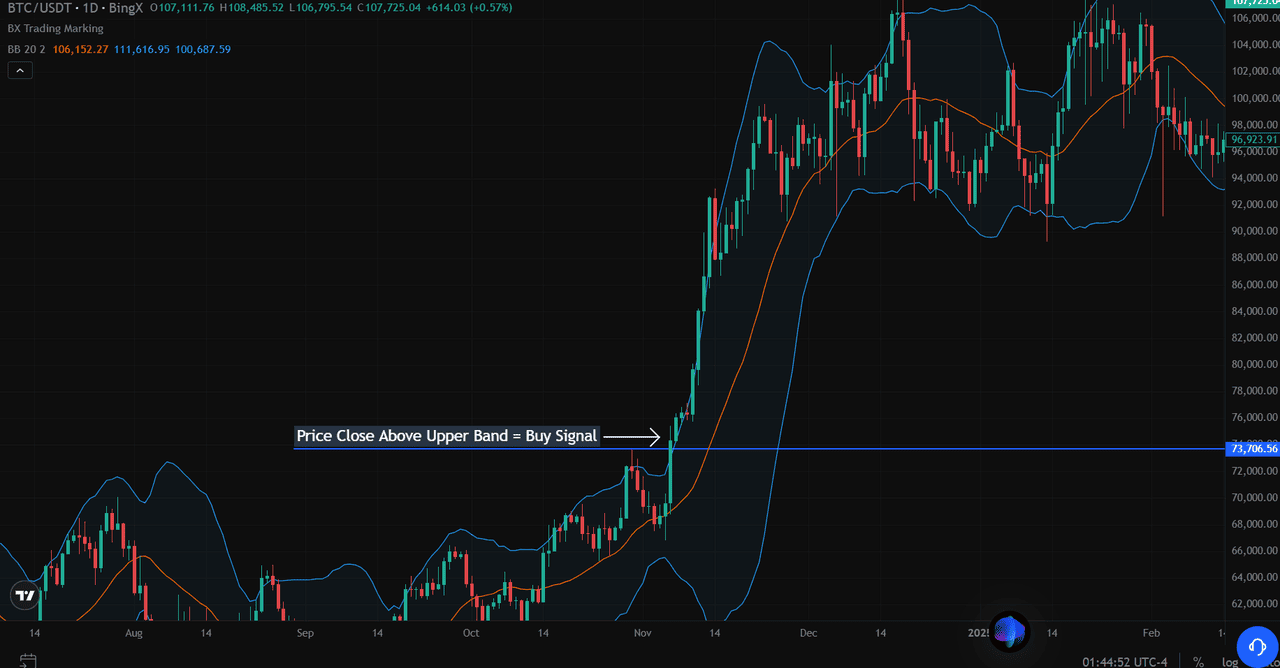This screenshot has height=668, width=1280.
Task: Click the 64,000.00 price axis label
Action: click(x=1254, y=577)
